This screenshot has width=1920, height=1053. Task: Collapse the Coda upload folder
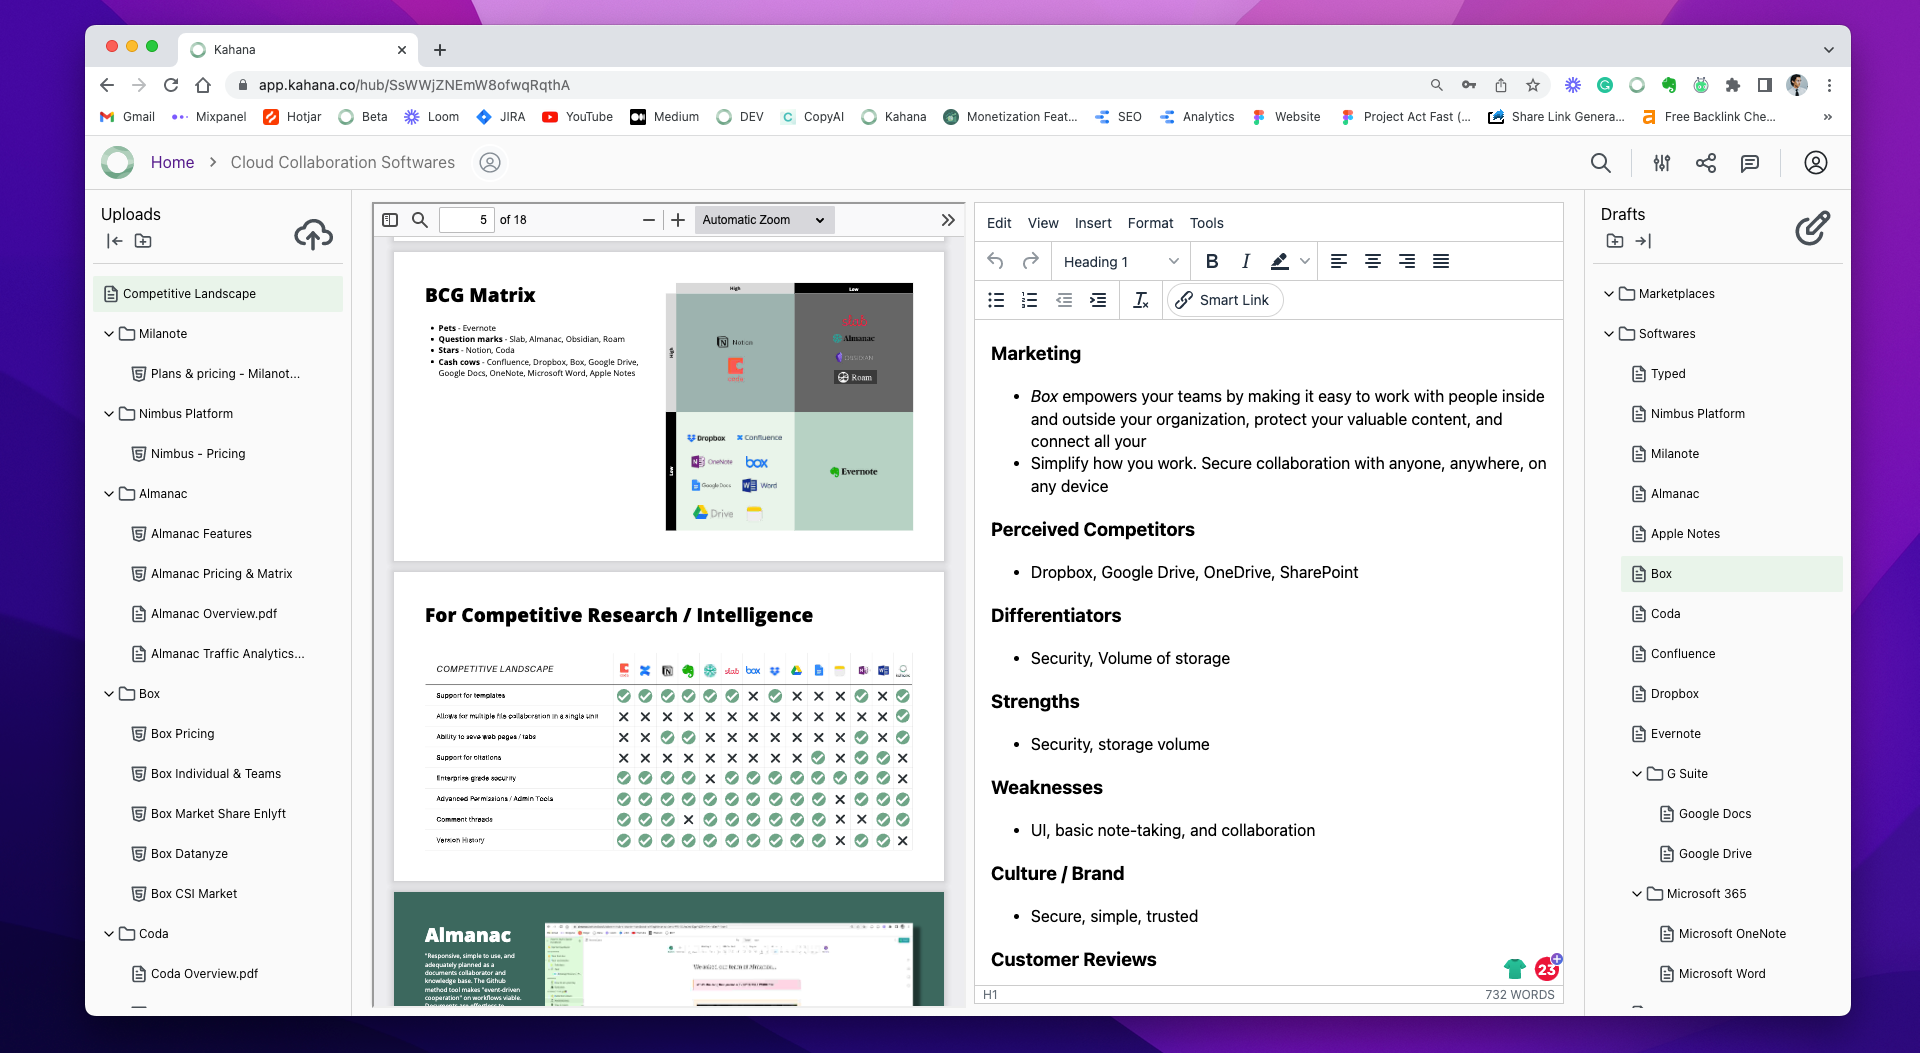pos(109,934)
